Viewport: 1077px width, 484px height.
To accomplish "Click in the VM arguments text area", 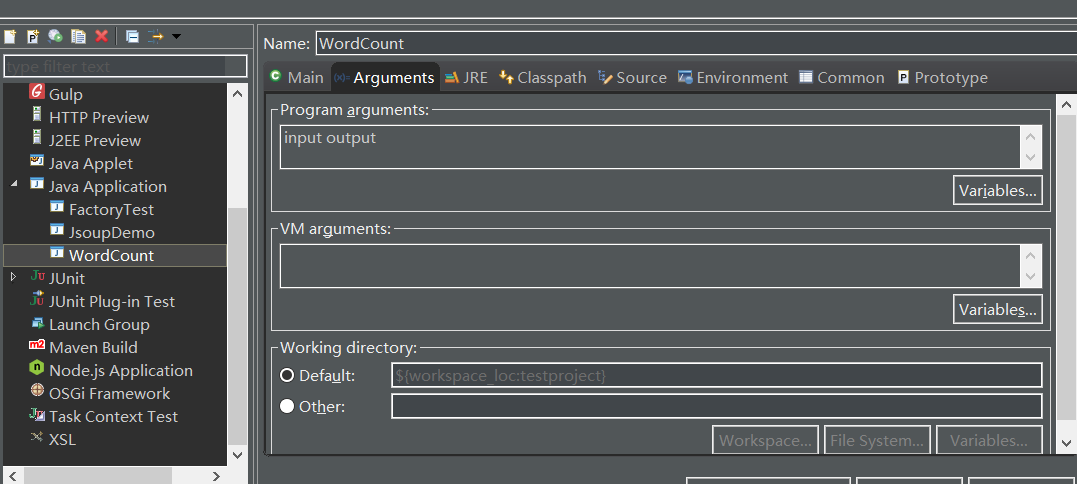I will [650, 266].
